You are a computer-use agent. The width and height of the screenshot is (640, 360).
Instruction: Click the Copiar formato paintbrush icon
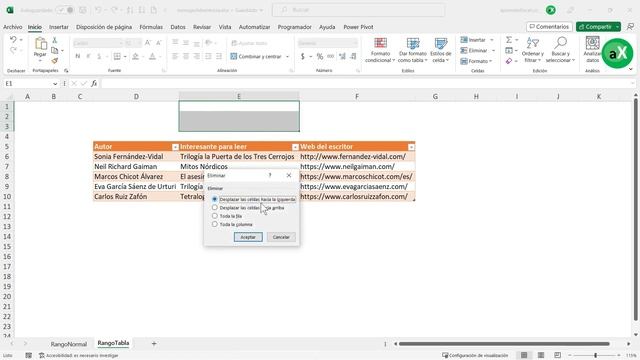tap(55, 61)
